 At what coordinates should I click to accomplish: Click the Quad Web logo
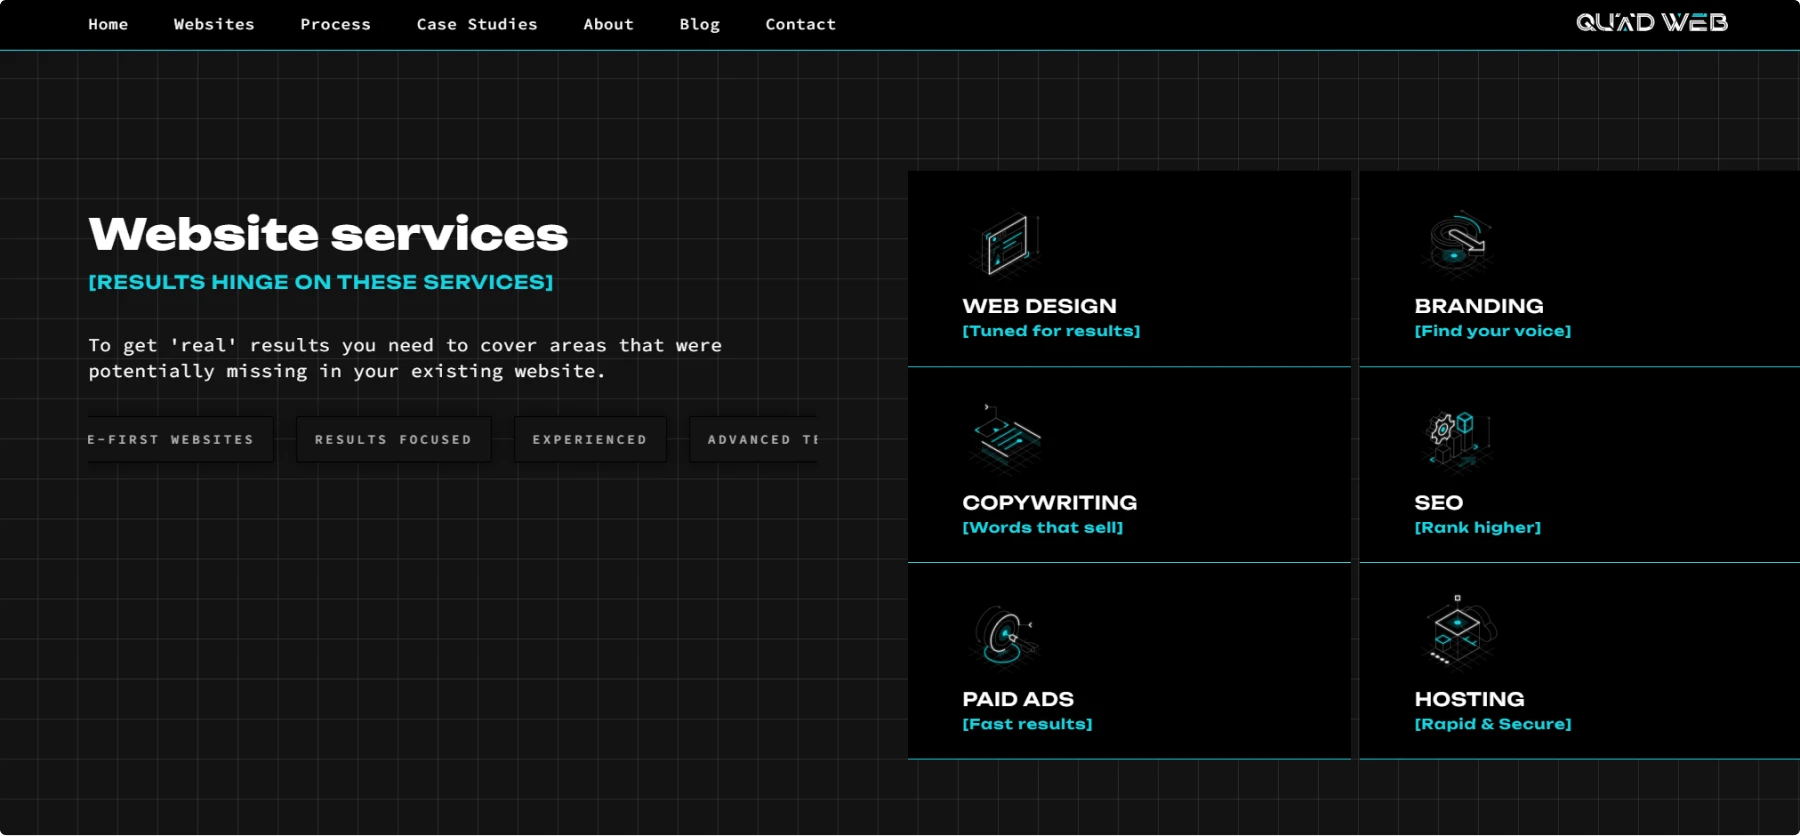[x=1652, y=22]
